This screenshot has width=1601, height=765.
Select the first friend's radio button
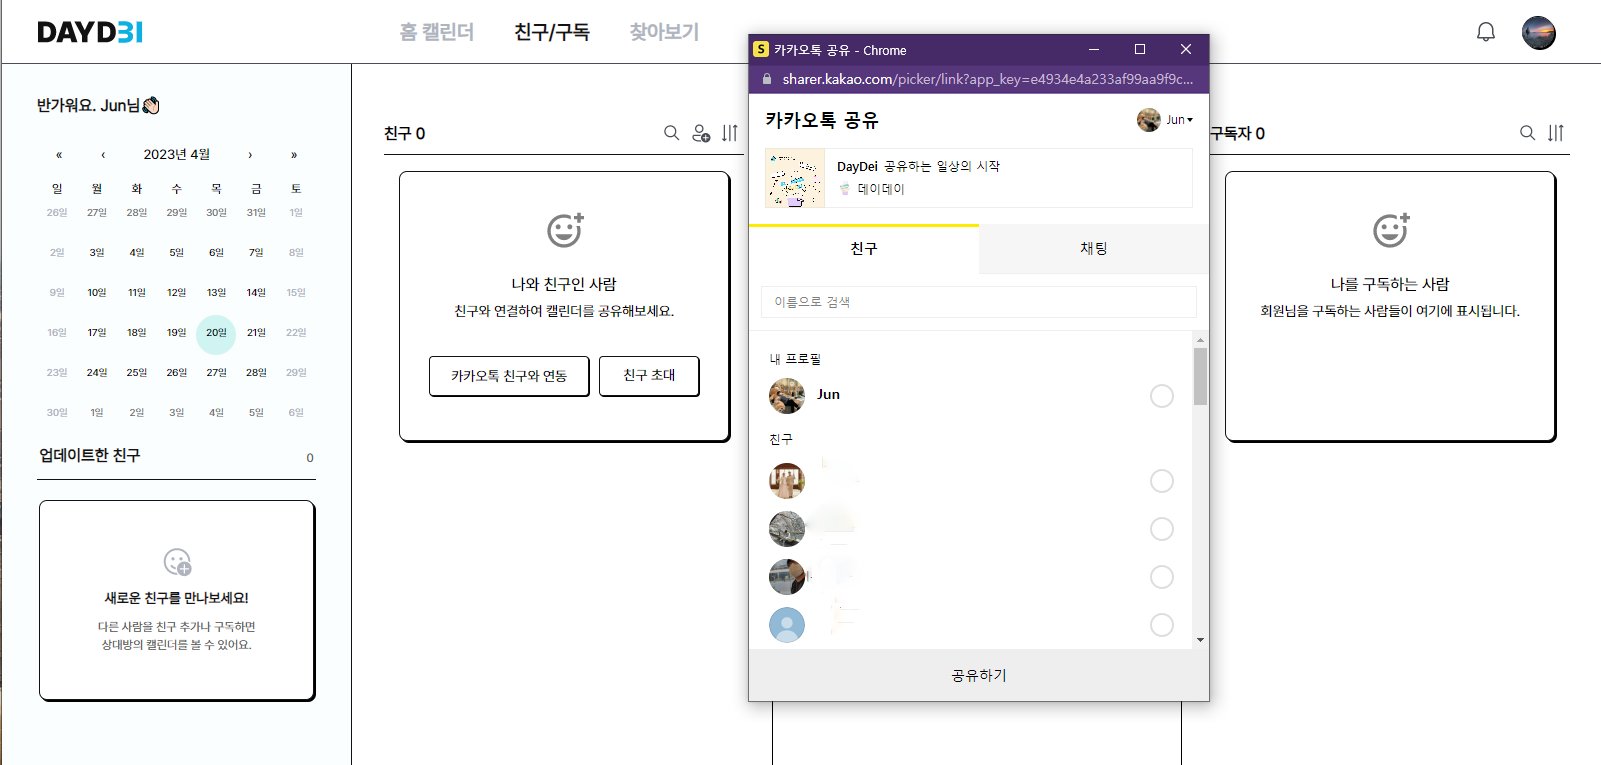pyautogui.click(x=1162, y=481)
